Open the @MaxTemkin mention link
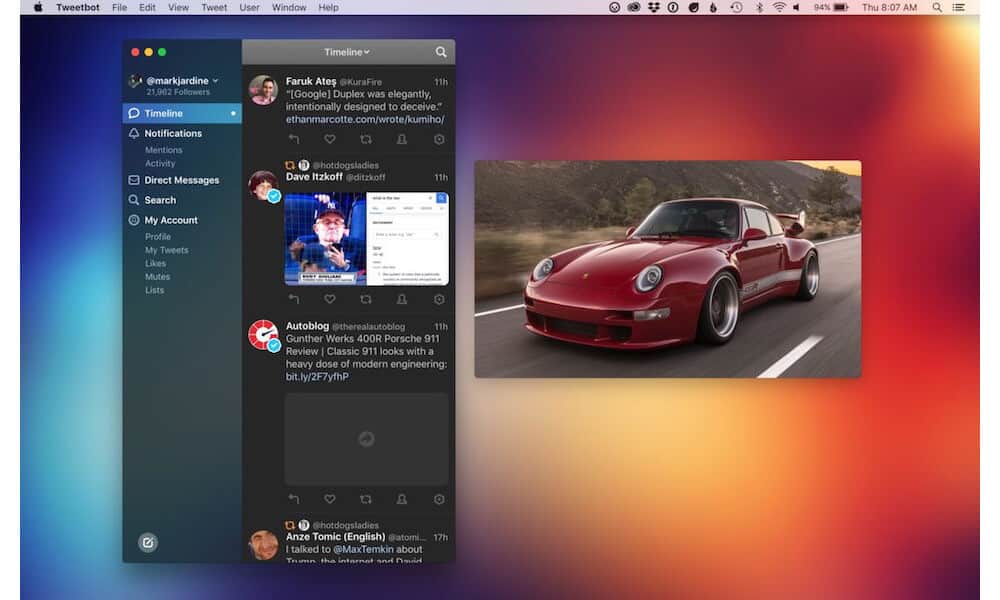Screen dimensions: 1000x600 tap(364, 549)
